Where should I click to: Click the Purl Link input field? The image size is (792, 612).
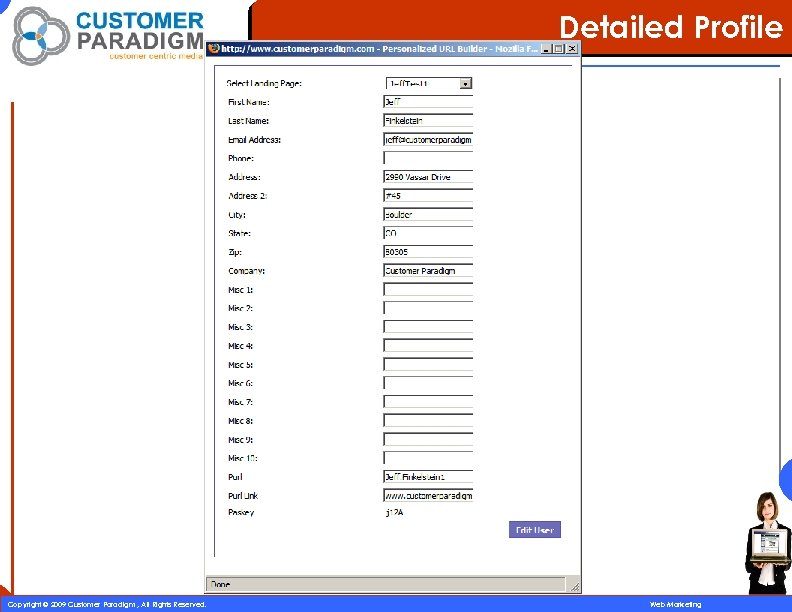428,495
